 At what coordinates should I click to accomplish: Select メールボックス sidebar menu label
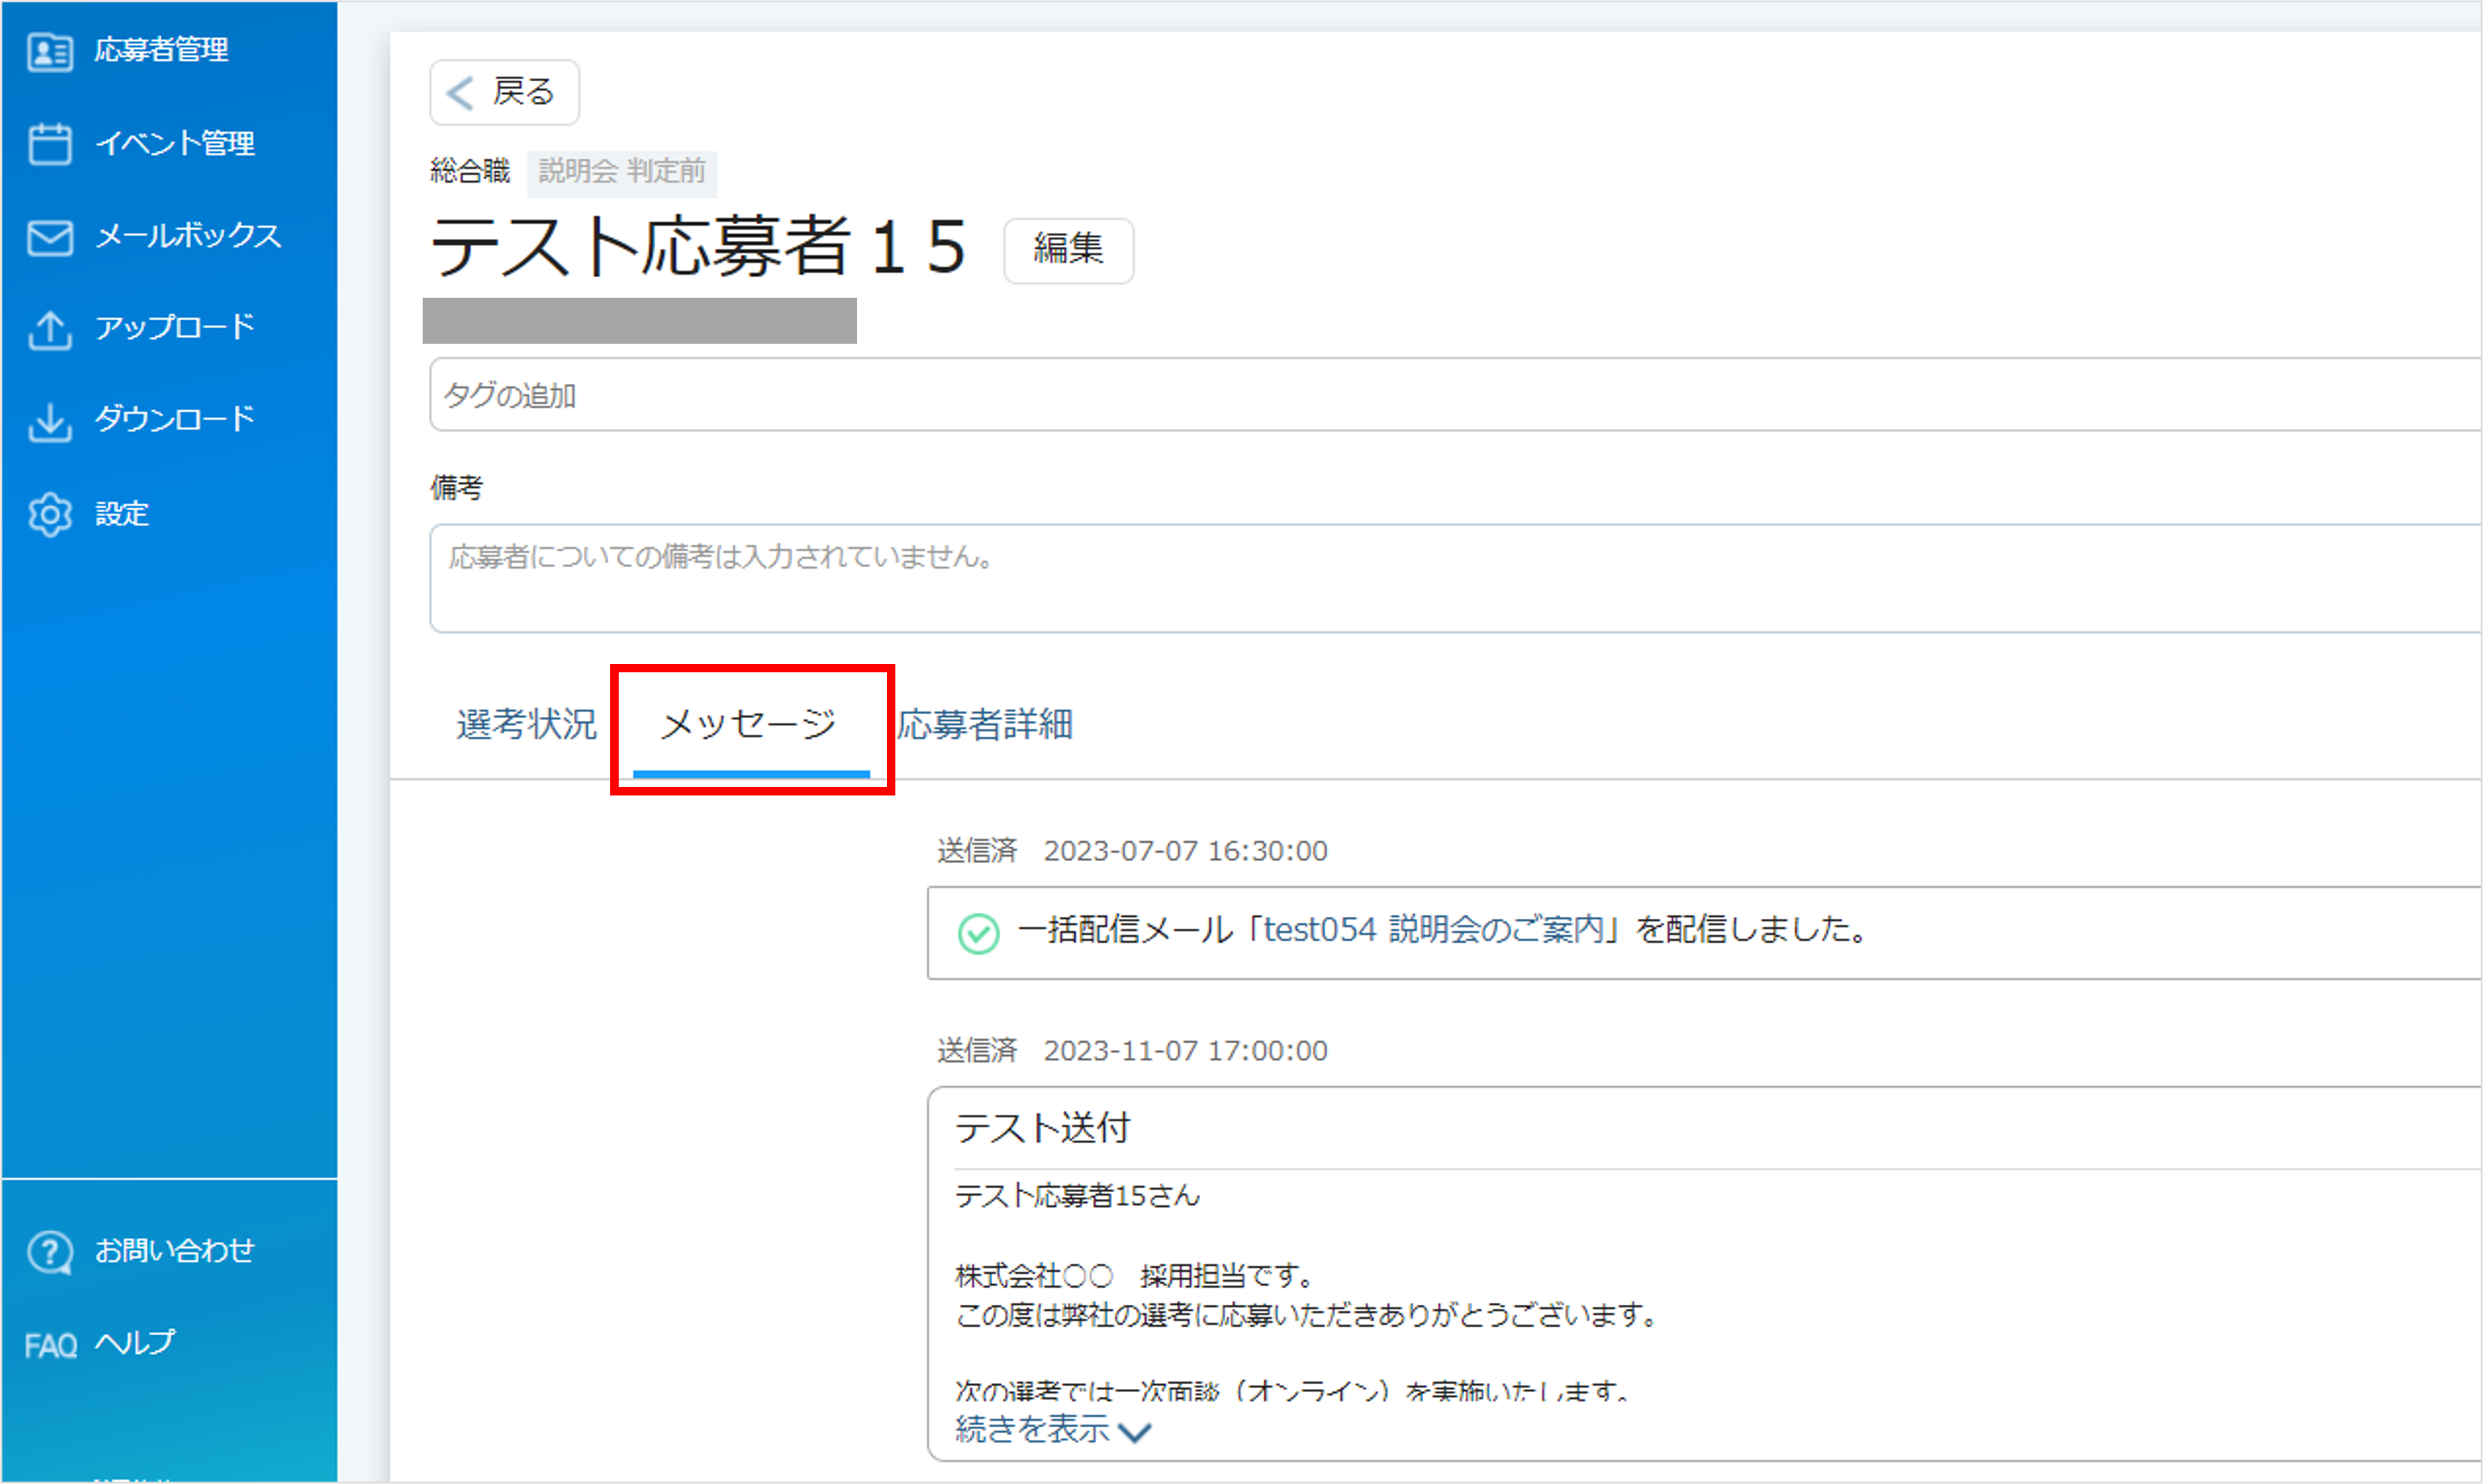pos(189,236)
